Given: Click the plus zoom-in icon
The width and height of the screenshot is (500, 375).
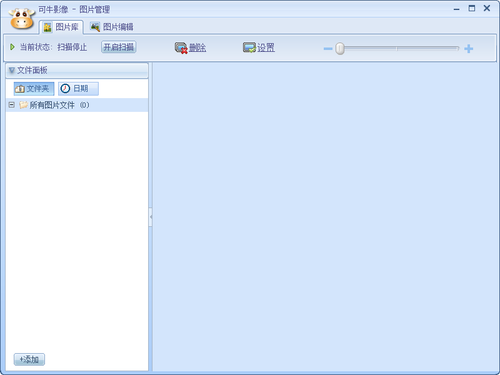Looking at the screenshot, I should click(x=469, y=49).
